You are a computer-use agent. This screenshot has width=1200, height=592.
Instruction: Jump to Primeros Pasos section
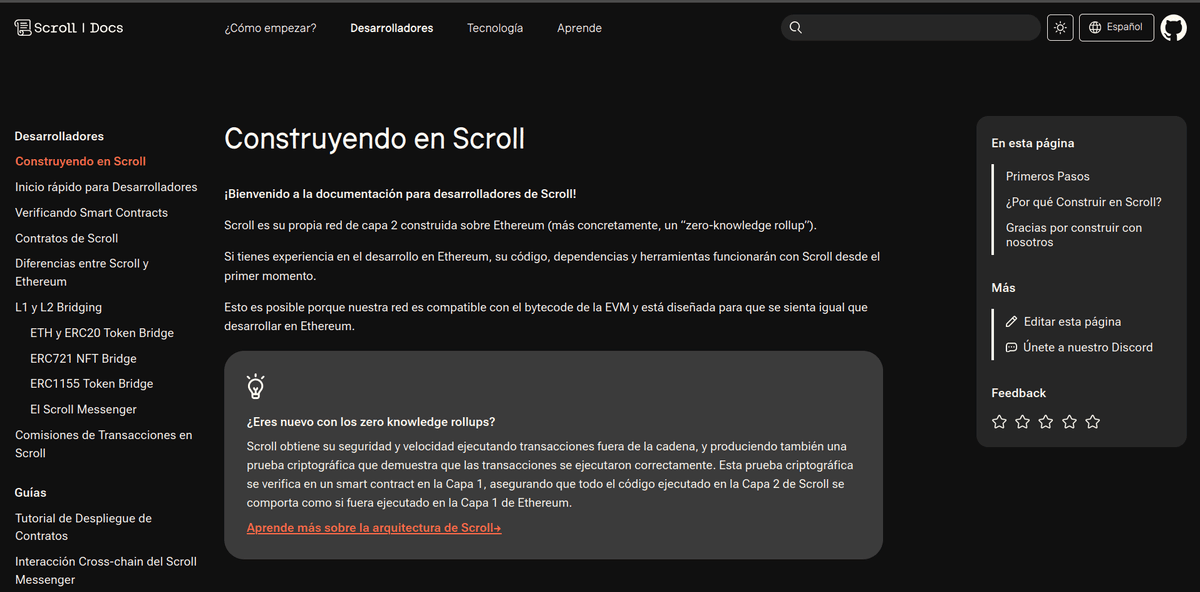[x=1048, y=176]
